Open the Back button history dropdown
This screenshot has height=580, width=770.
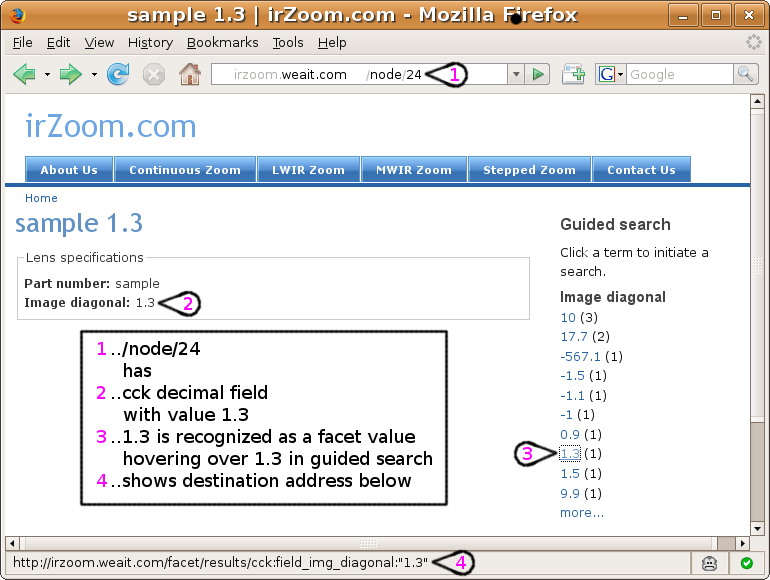click(47, 75)
